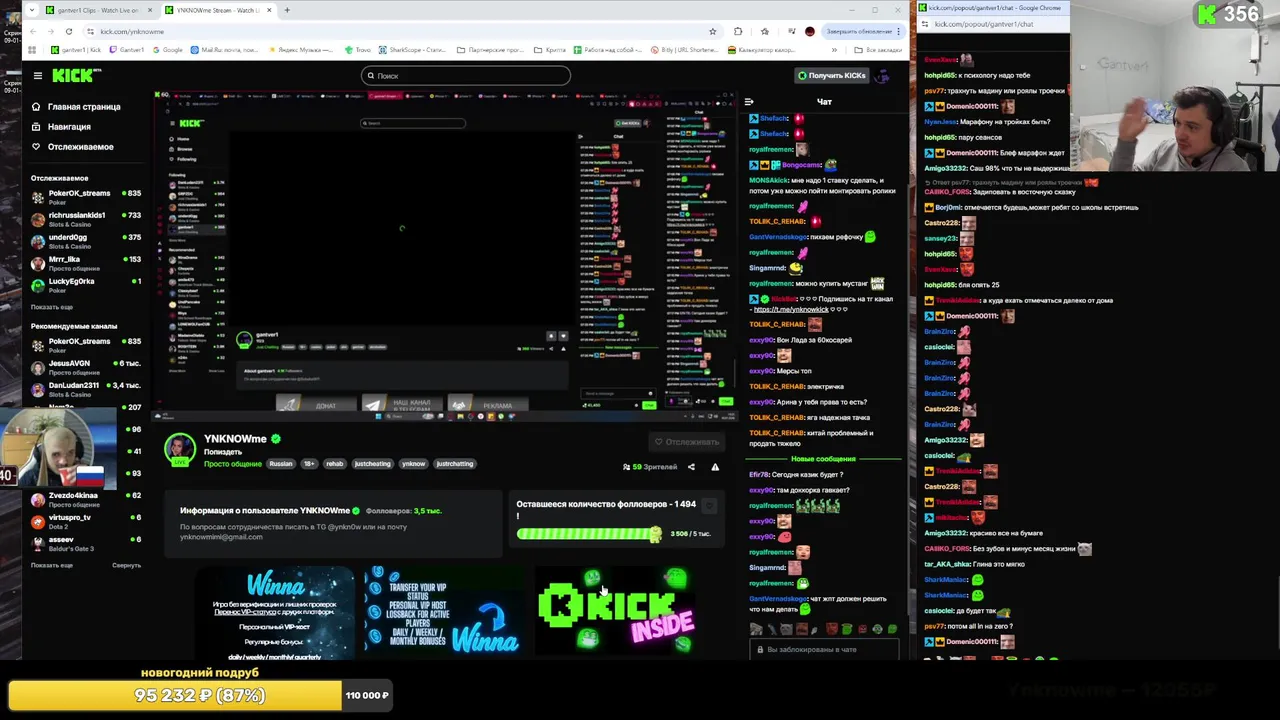Screen dimensions: 1280x720
Task: Open Google bookmark
Action: coord(168,50)
